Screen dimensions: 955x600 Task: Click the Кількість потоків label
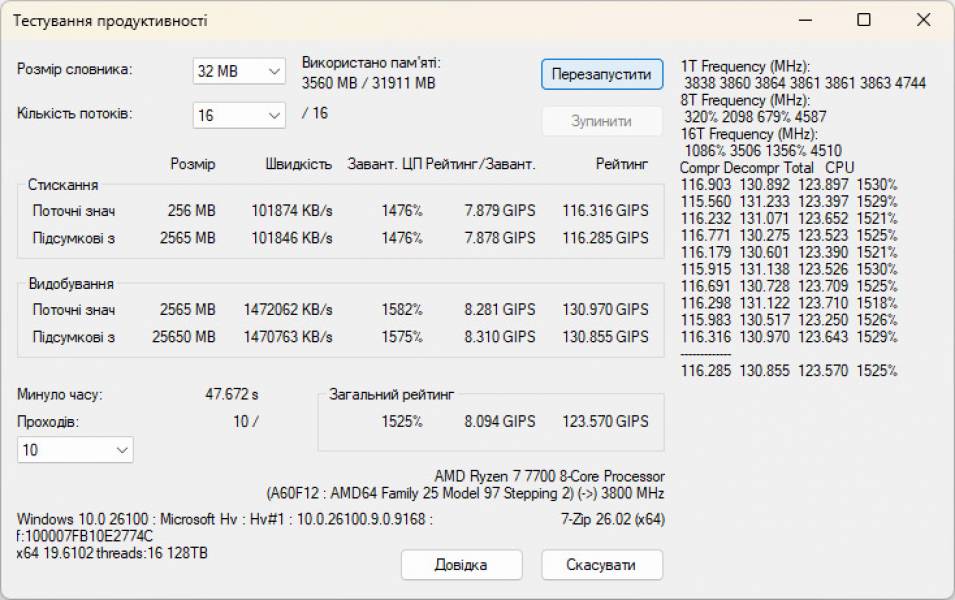coord(75,113)
